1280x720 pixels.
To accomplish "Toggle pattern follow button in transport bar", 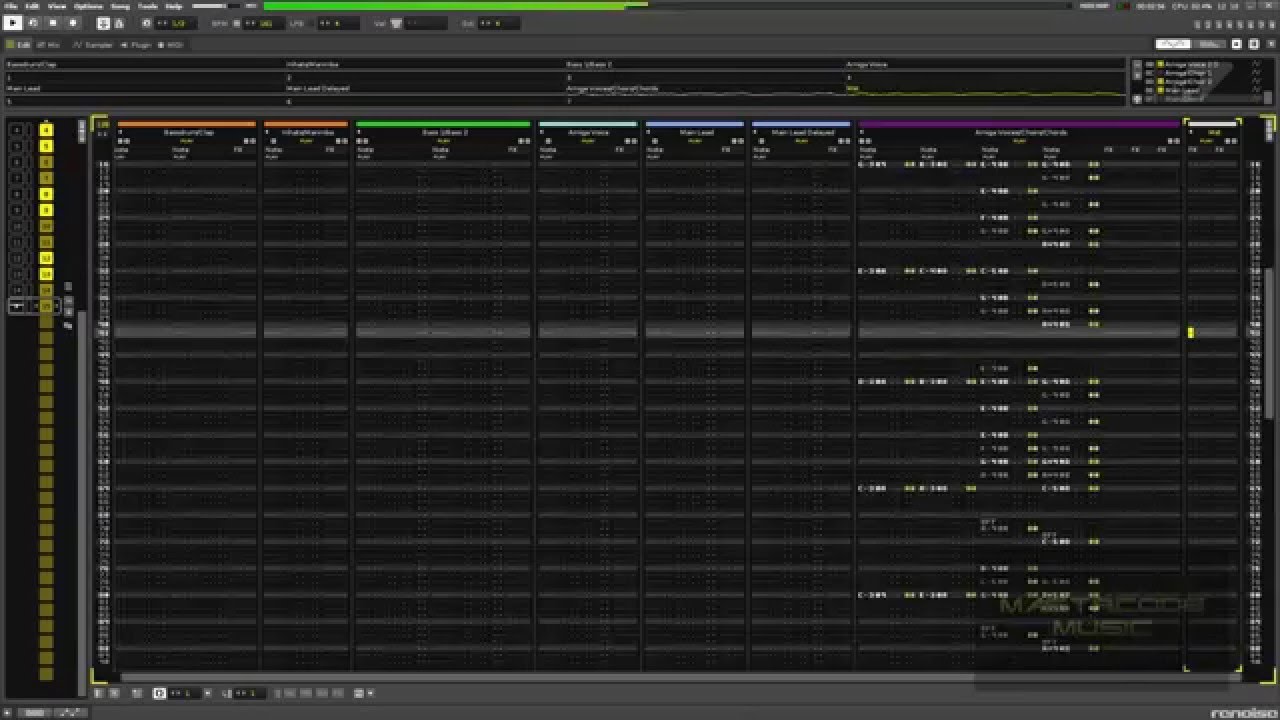I will [103, 23].
